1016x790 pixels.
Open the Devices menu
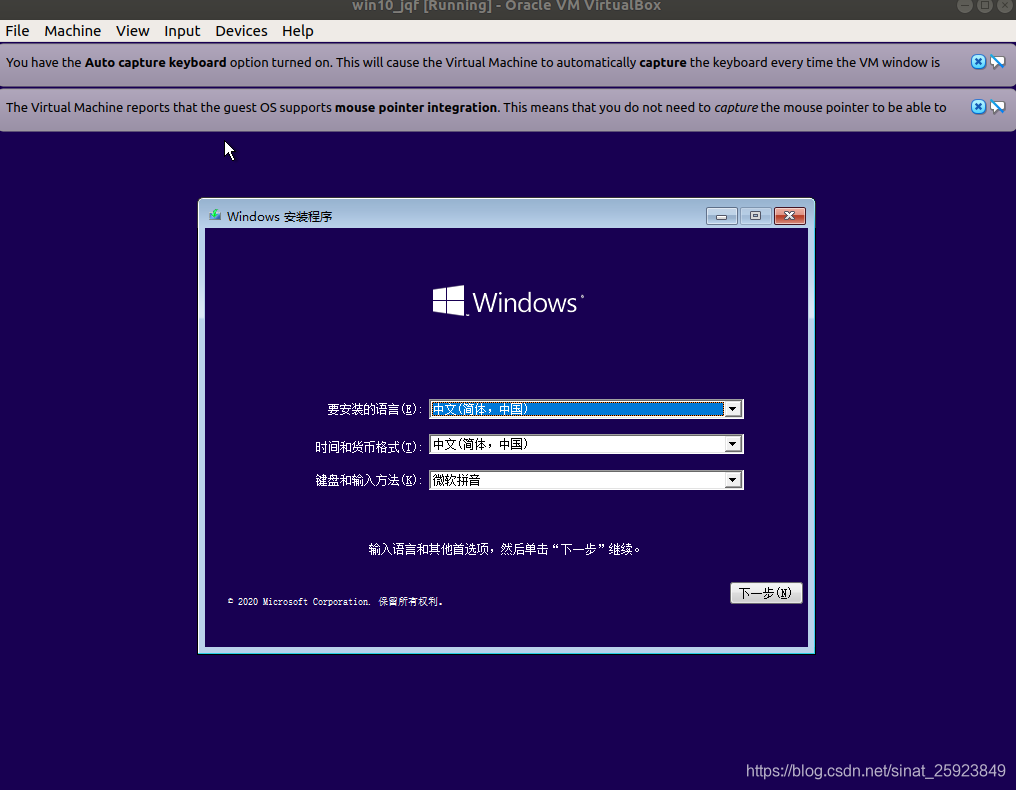241,31
